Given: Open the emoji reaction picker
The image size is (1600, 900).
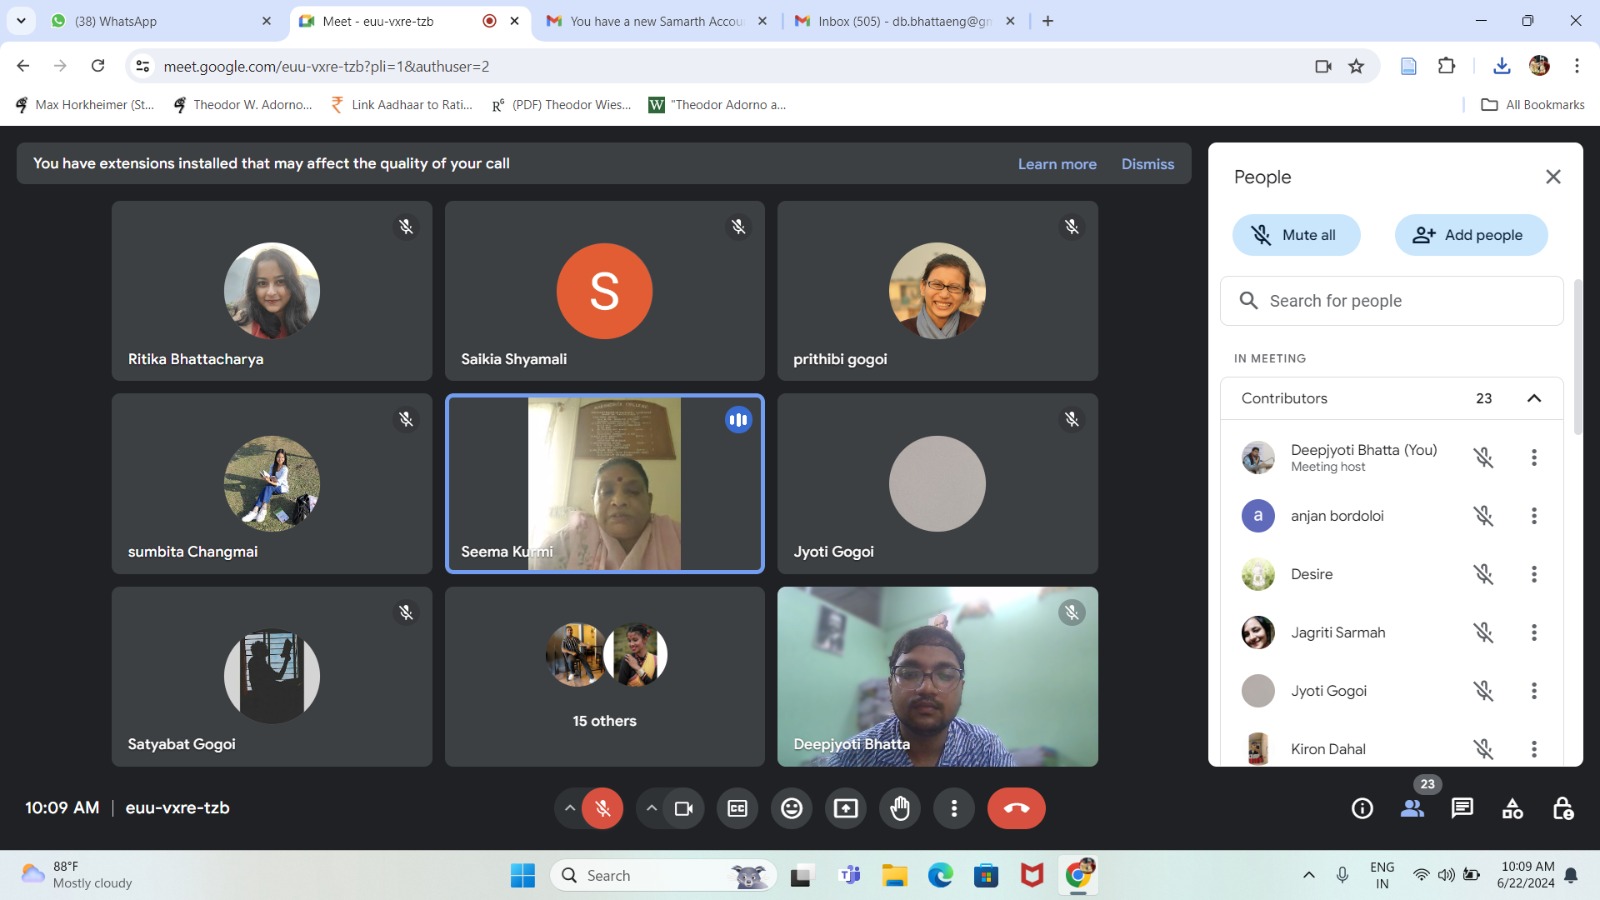Looking at the screenshot, I should (792, 808).
